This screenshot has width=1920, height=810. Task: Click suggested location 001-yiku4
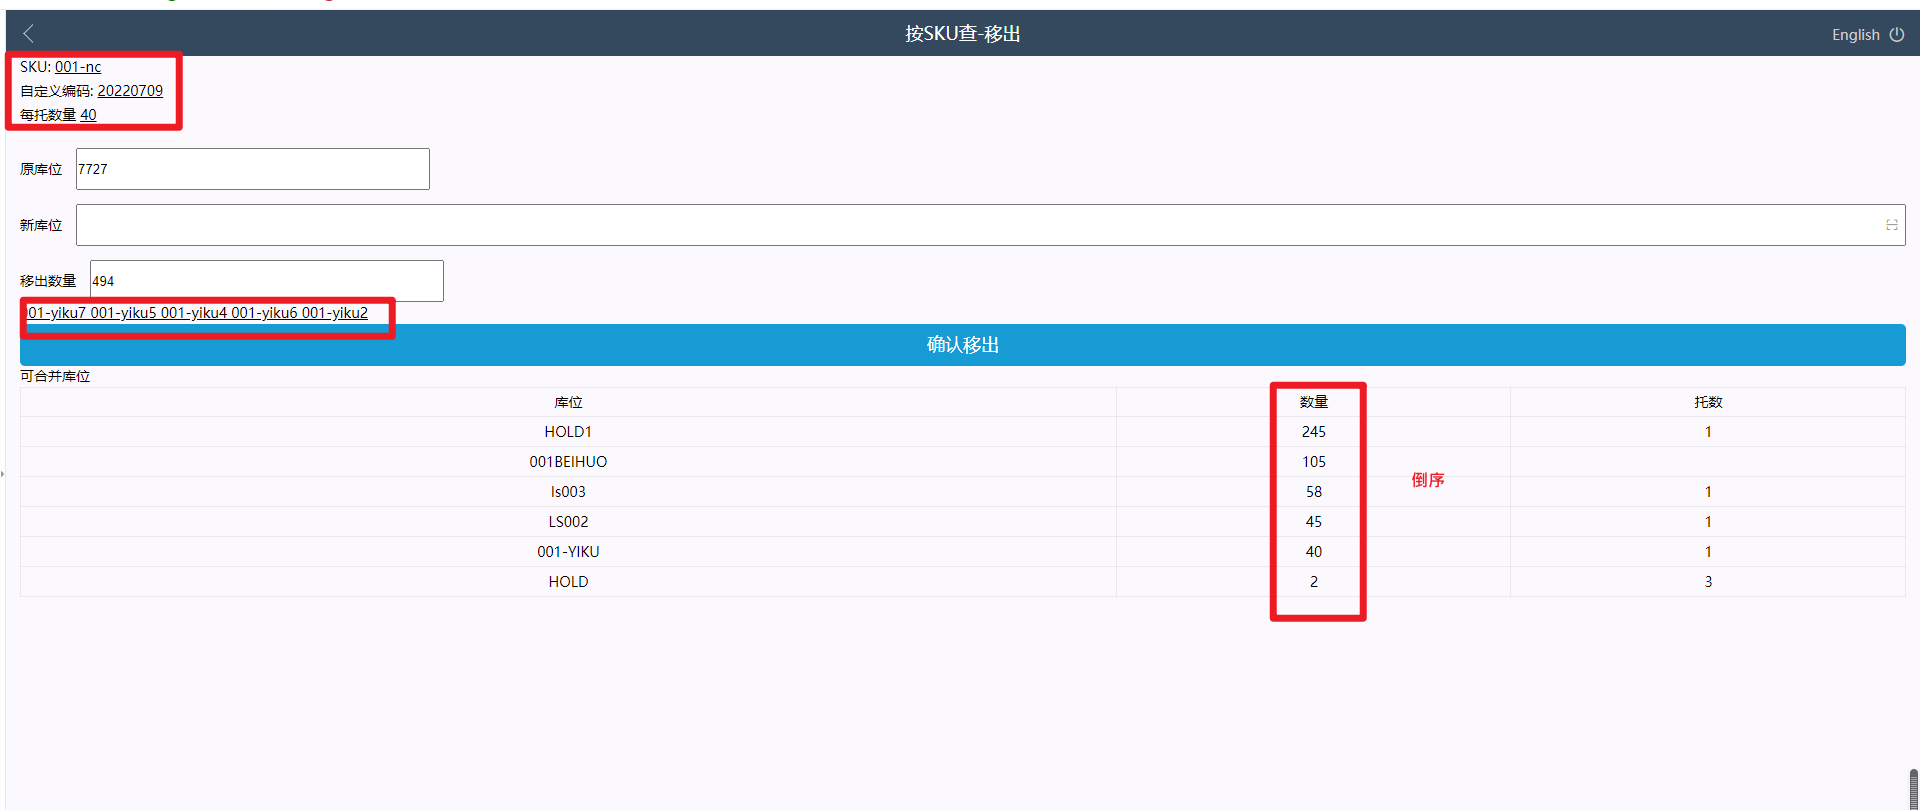[x=194, y=313]
